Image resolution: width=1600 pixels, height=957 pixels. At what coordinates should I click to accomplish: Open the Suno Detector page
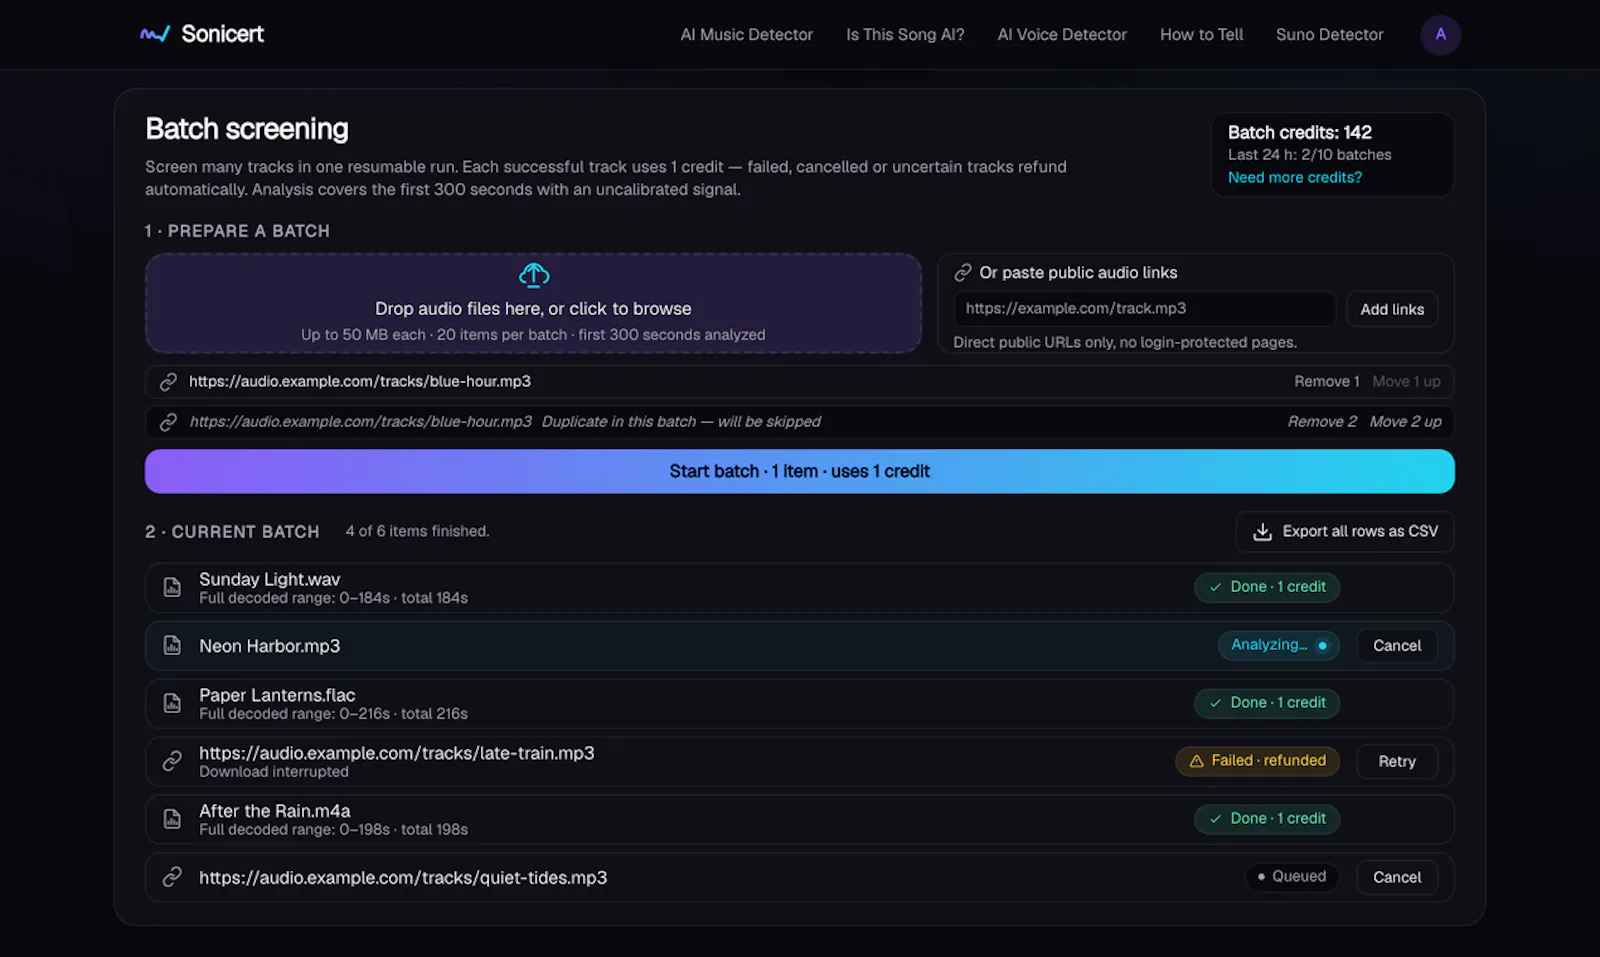[x=1329, y=35]
